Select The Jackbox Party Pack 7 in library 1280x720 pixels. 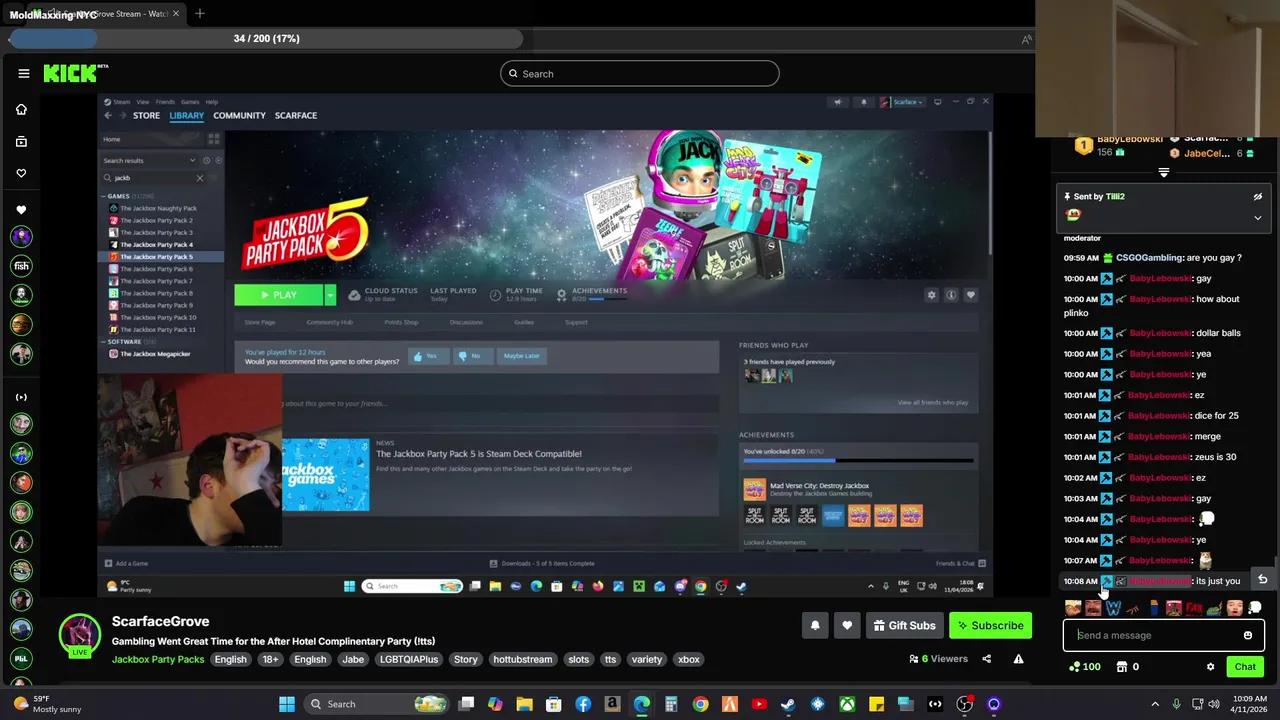pyautogui.click(x=157, y=281)
